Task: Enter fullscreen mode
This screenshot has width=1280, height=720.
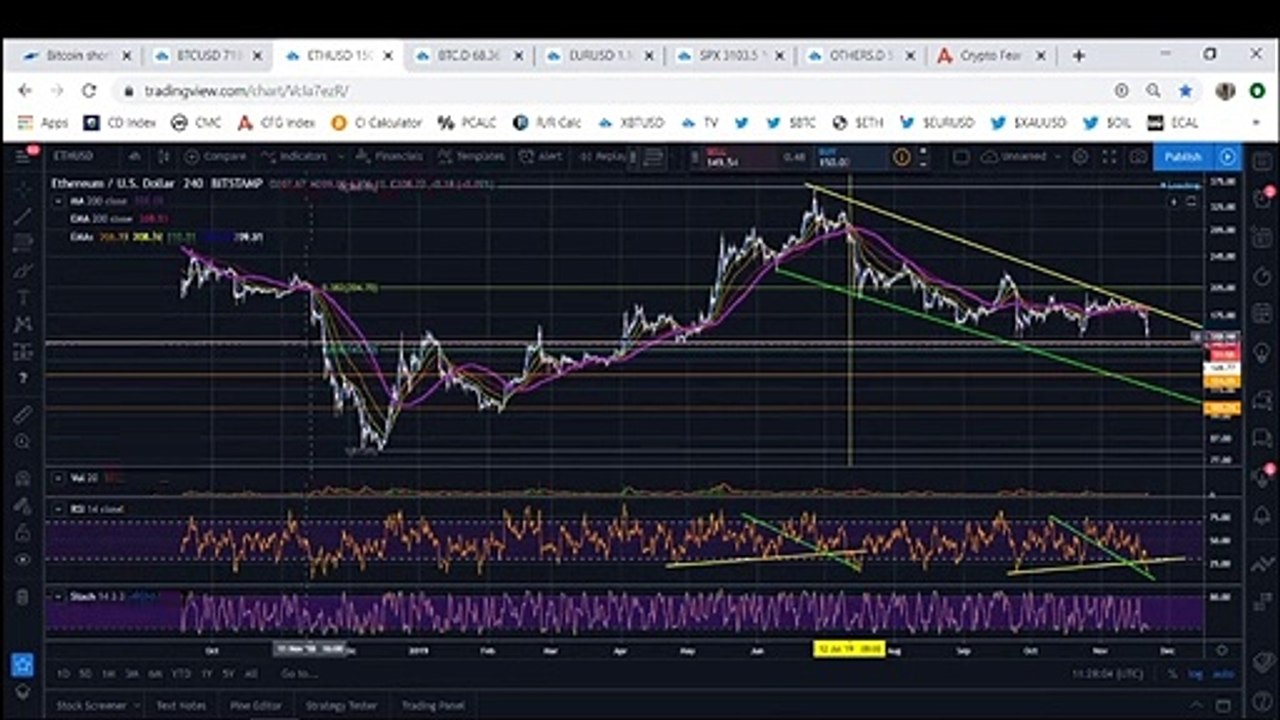Action: click(x=1109, y=157)
